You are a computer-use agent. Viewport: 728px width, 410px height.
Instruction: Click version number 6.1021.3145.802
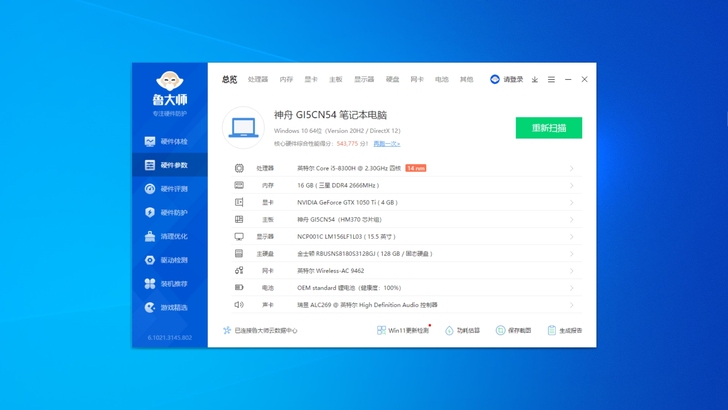[169, 338]
